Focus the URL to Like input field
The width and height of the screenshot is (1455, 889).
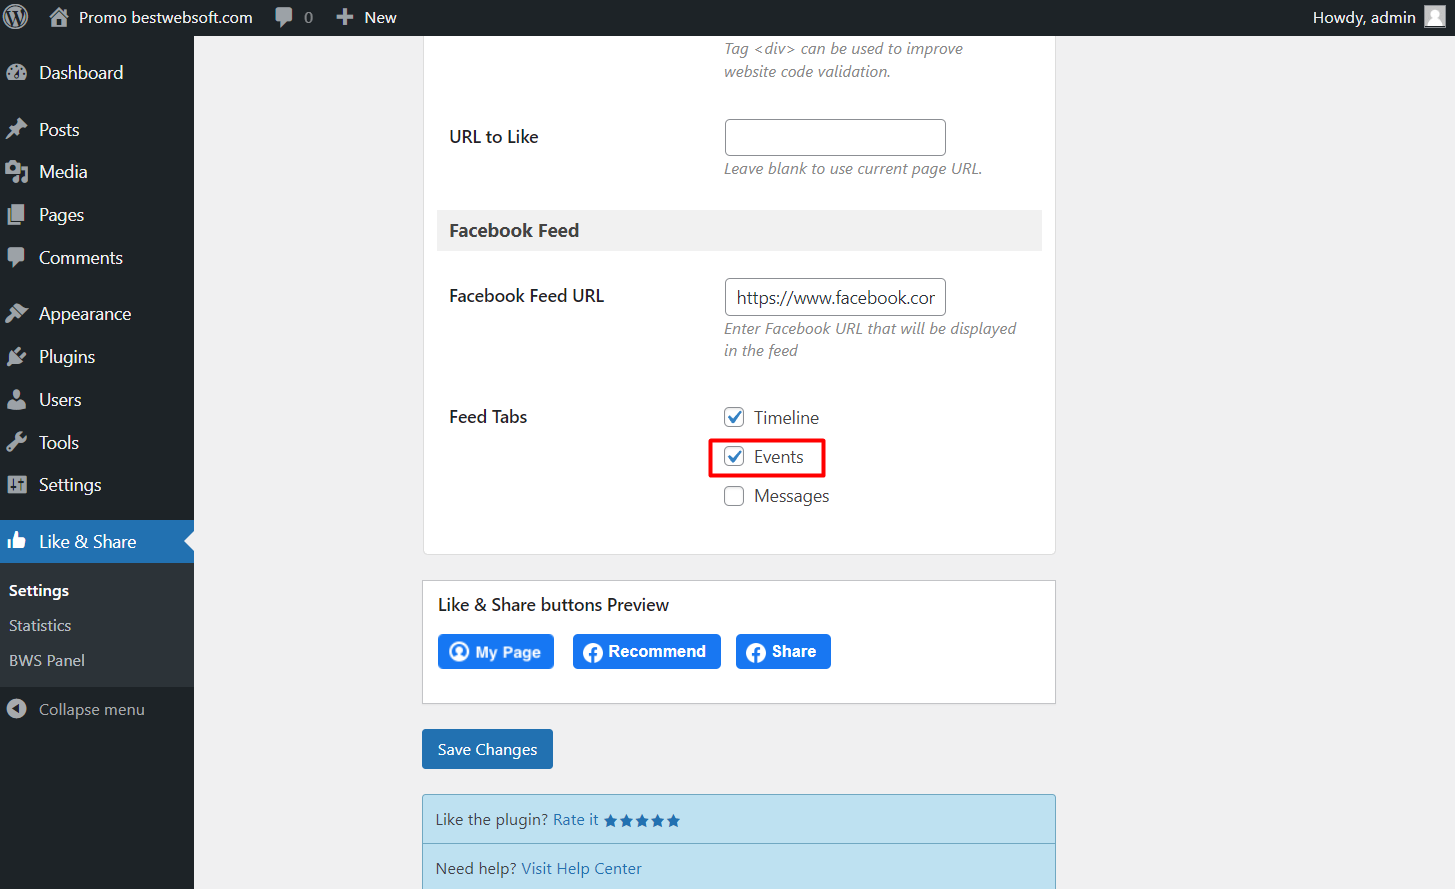coord(835,137)
